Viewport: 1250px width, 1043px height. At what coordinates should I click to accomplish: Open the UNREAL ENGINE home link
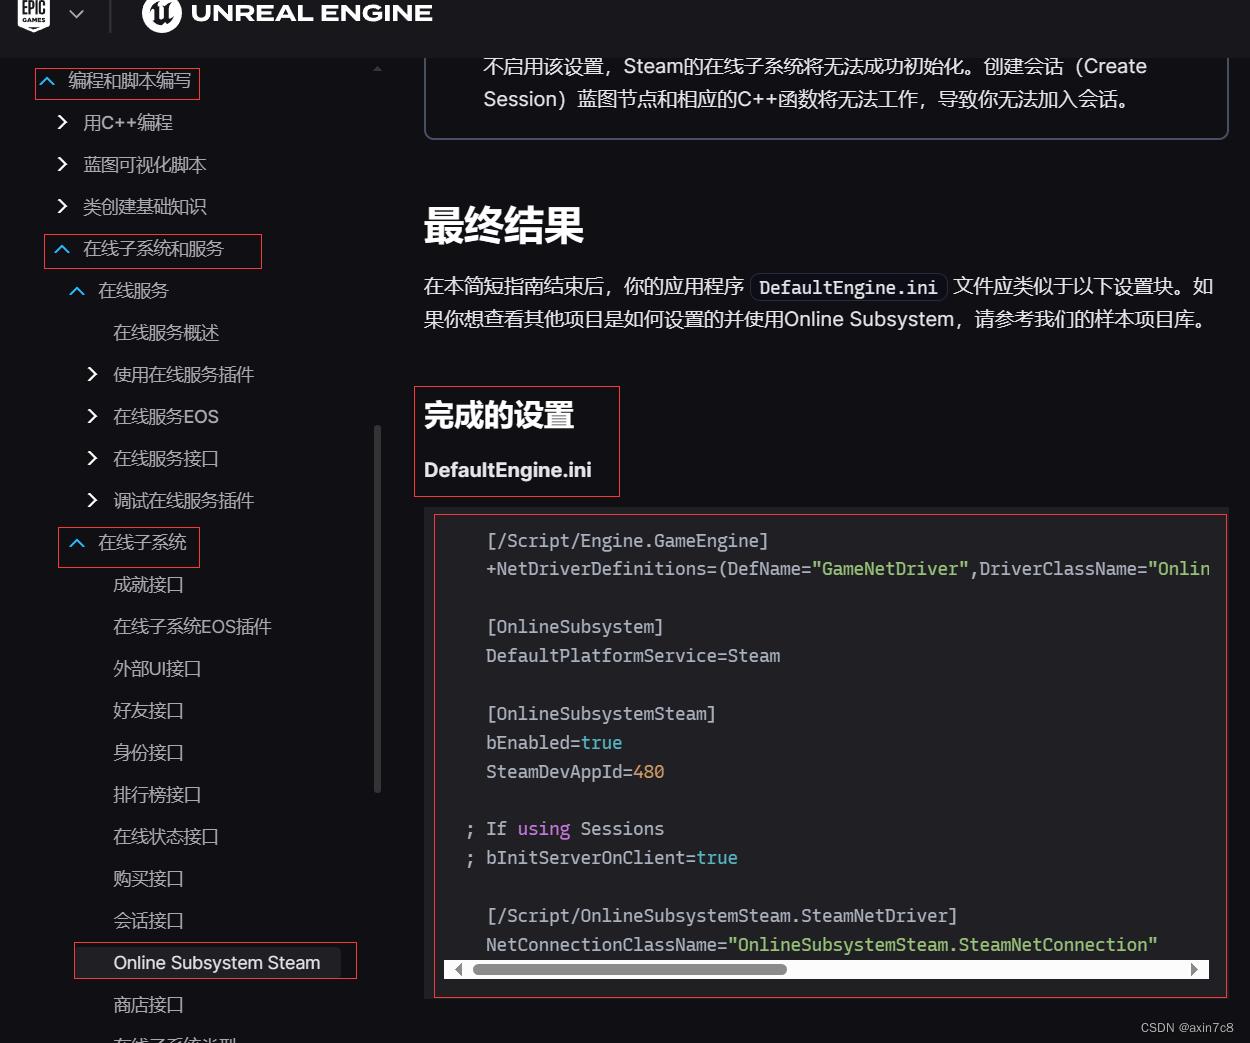click(x=311, y=13)
